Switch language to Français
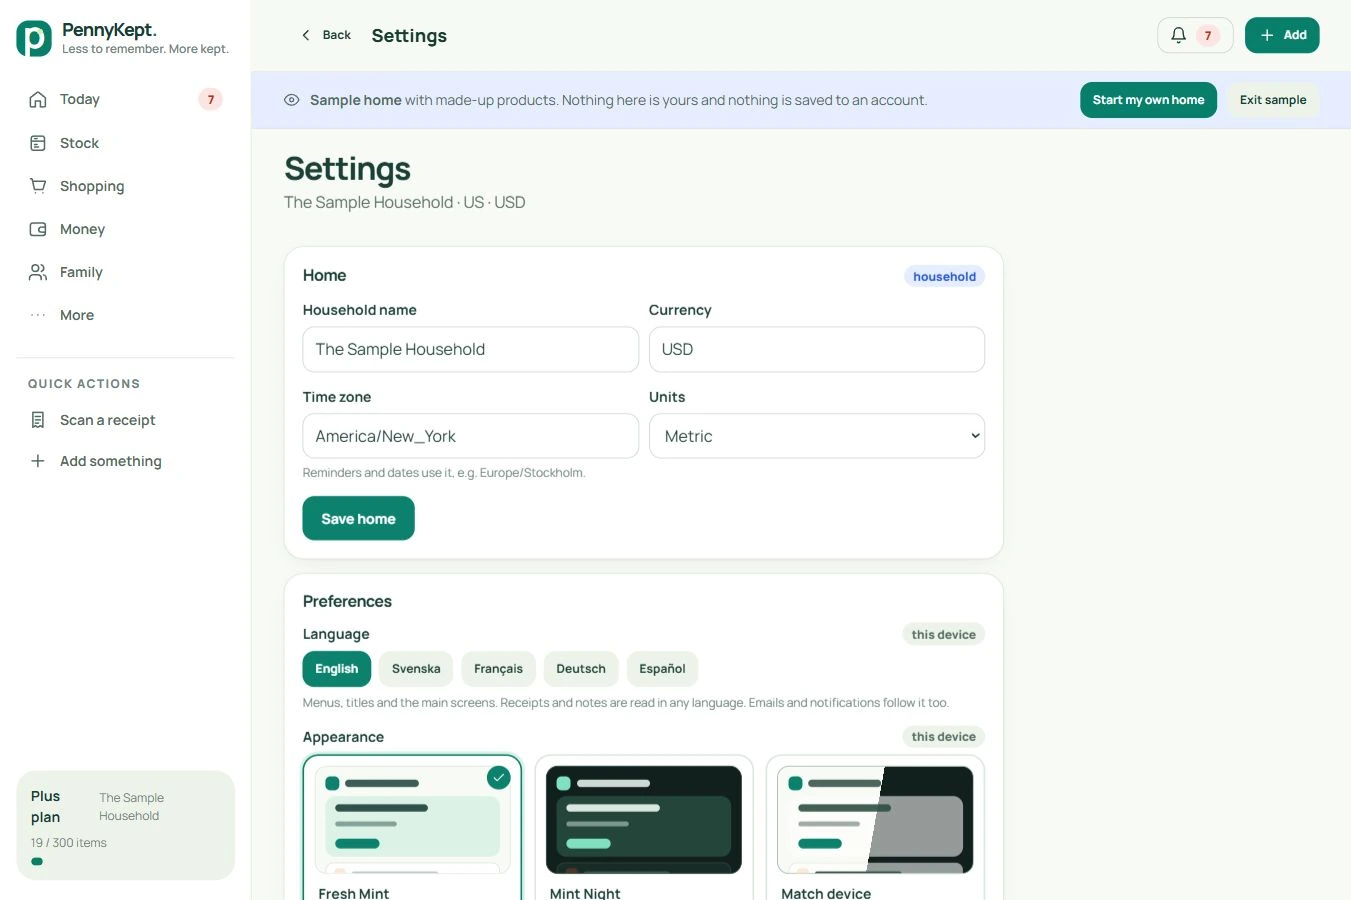 [x=498, y=669]
